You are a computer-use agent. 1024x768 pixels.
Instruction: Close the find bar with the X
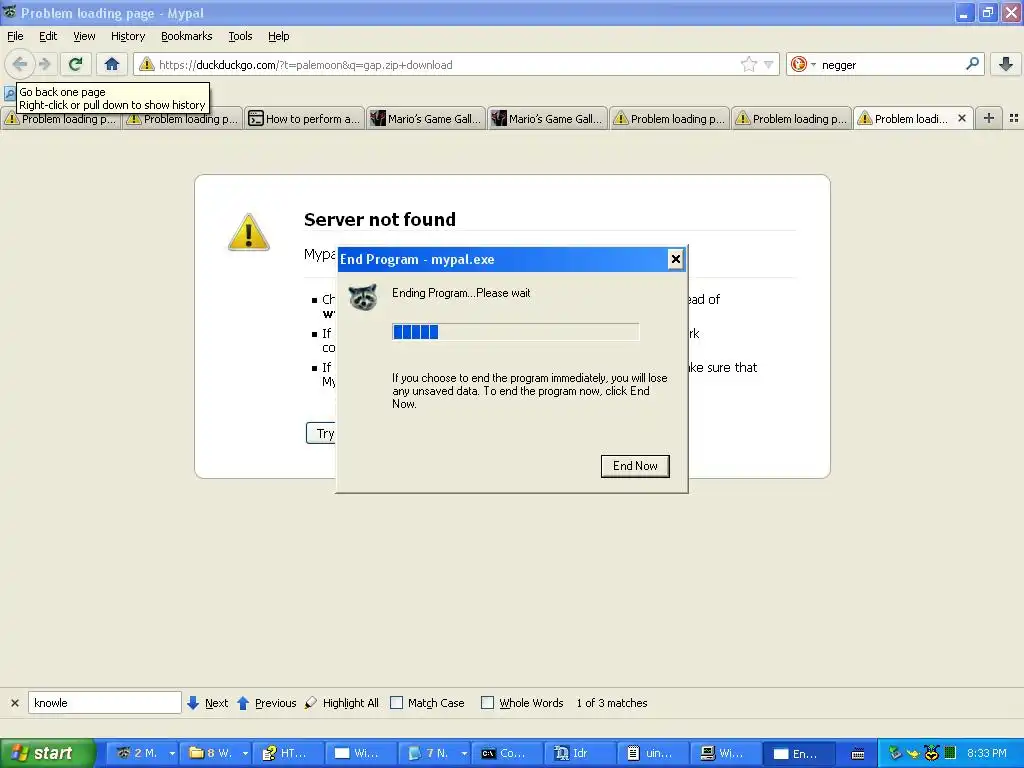[15, 703]
